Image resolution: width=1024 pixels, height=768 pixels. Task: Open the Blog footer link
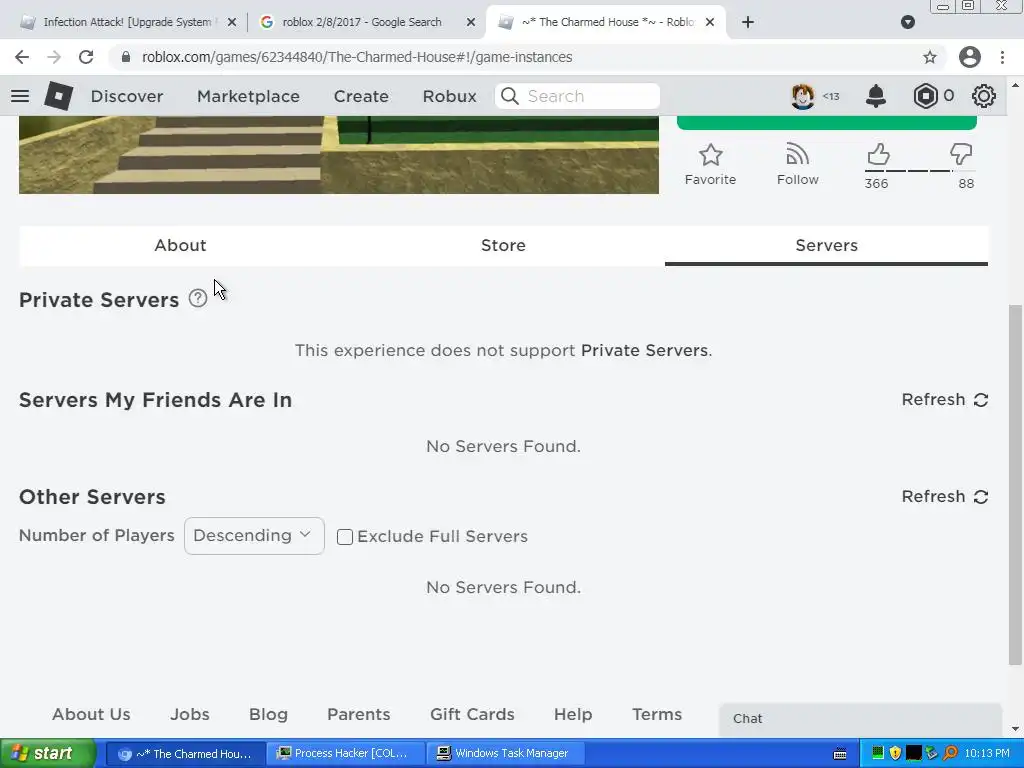(268, 714)
